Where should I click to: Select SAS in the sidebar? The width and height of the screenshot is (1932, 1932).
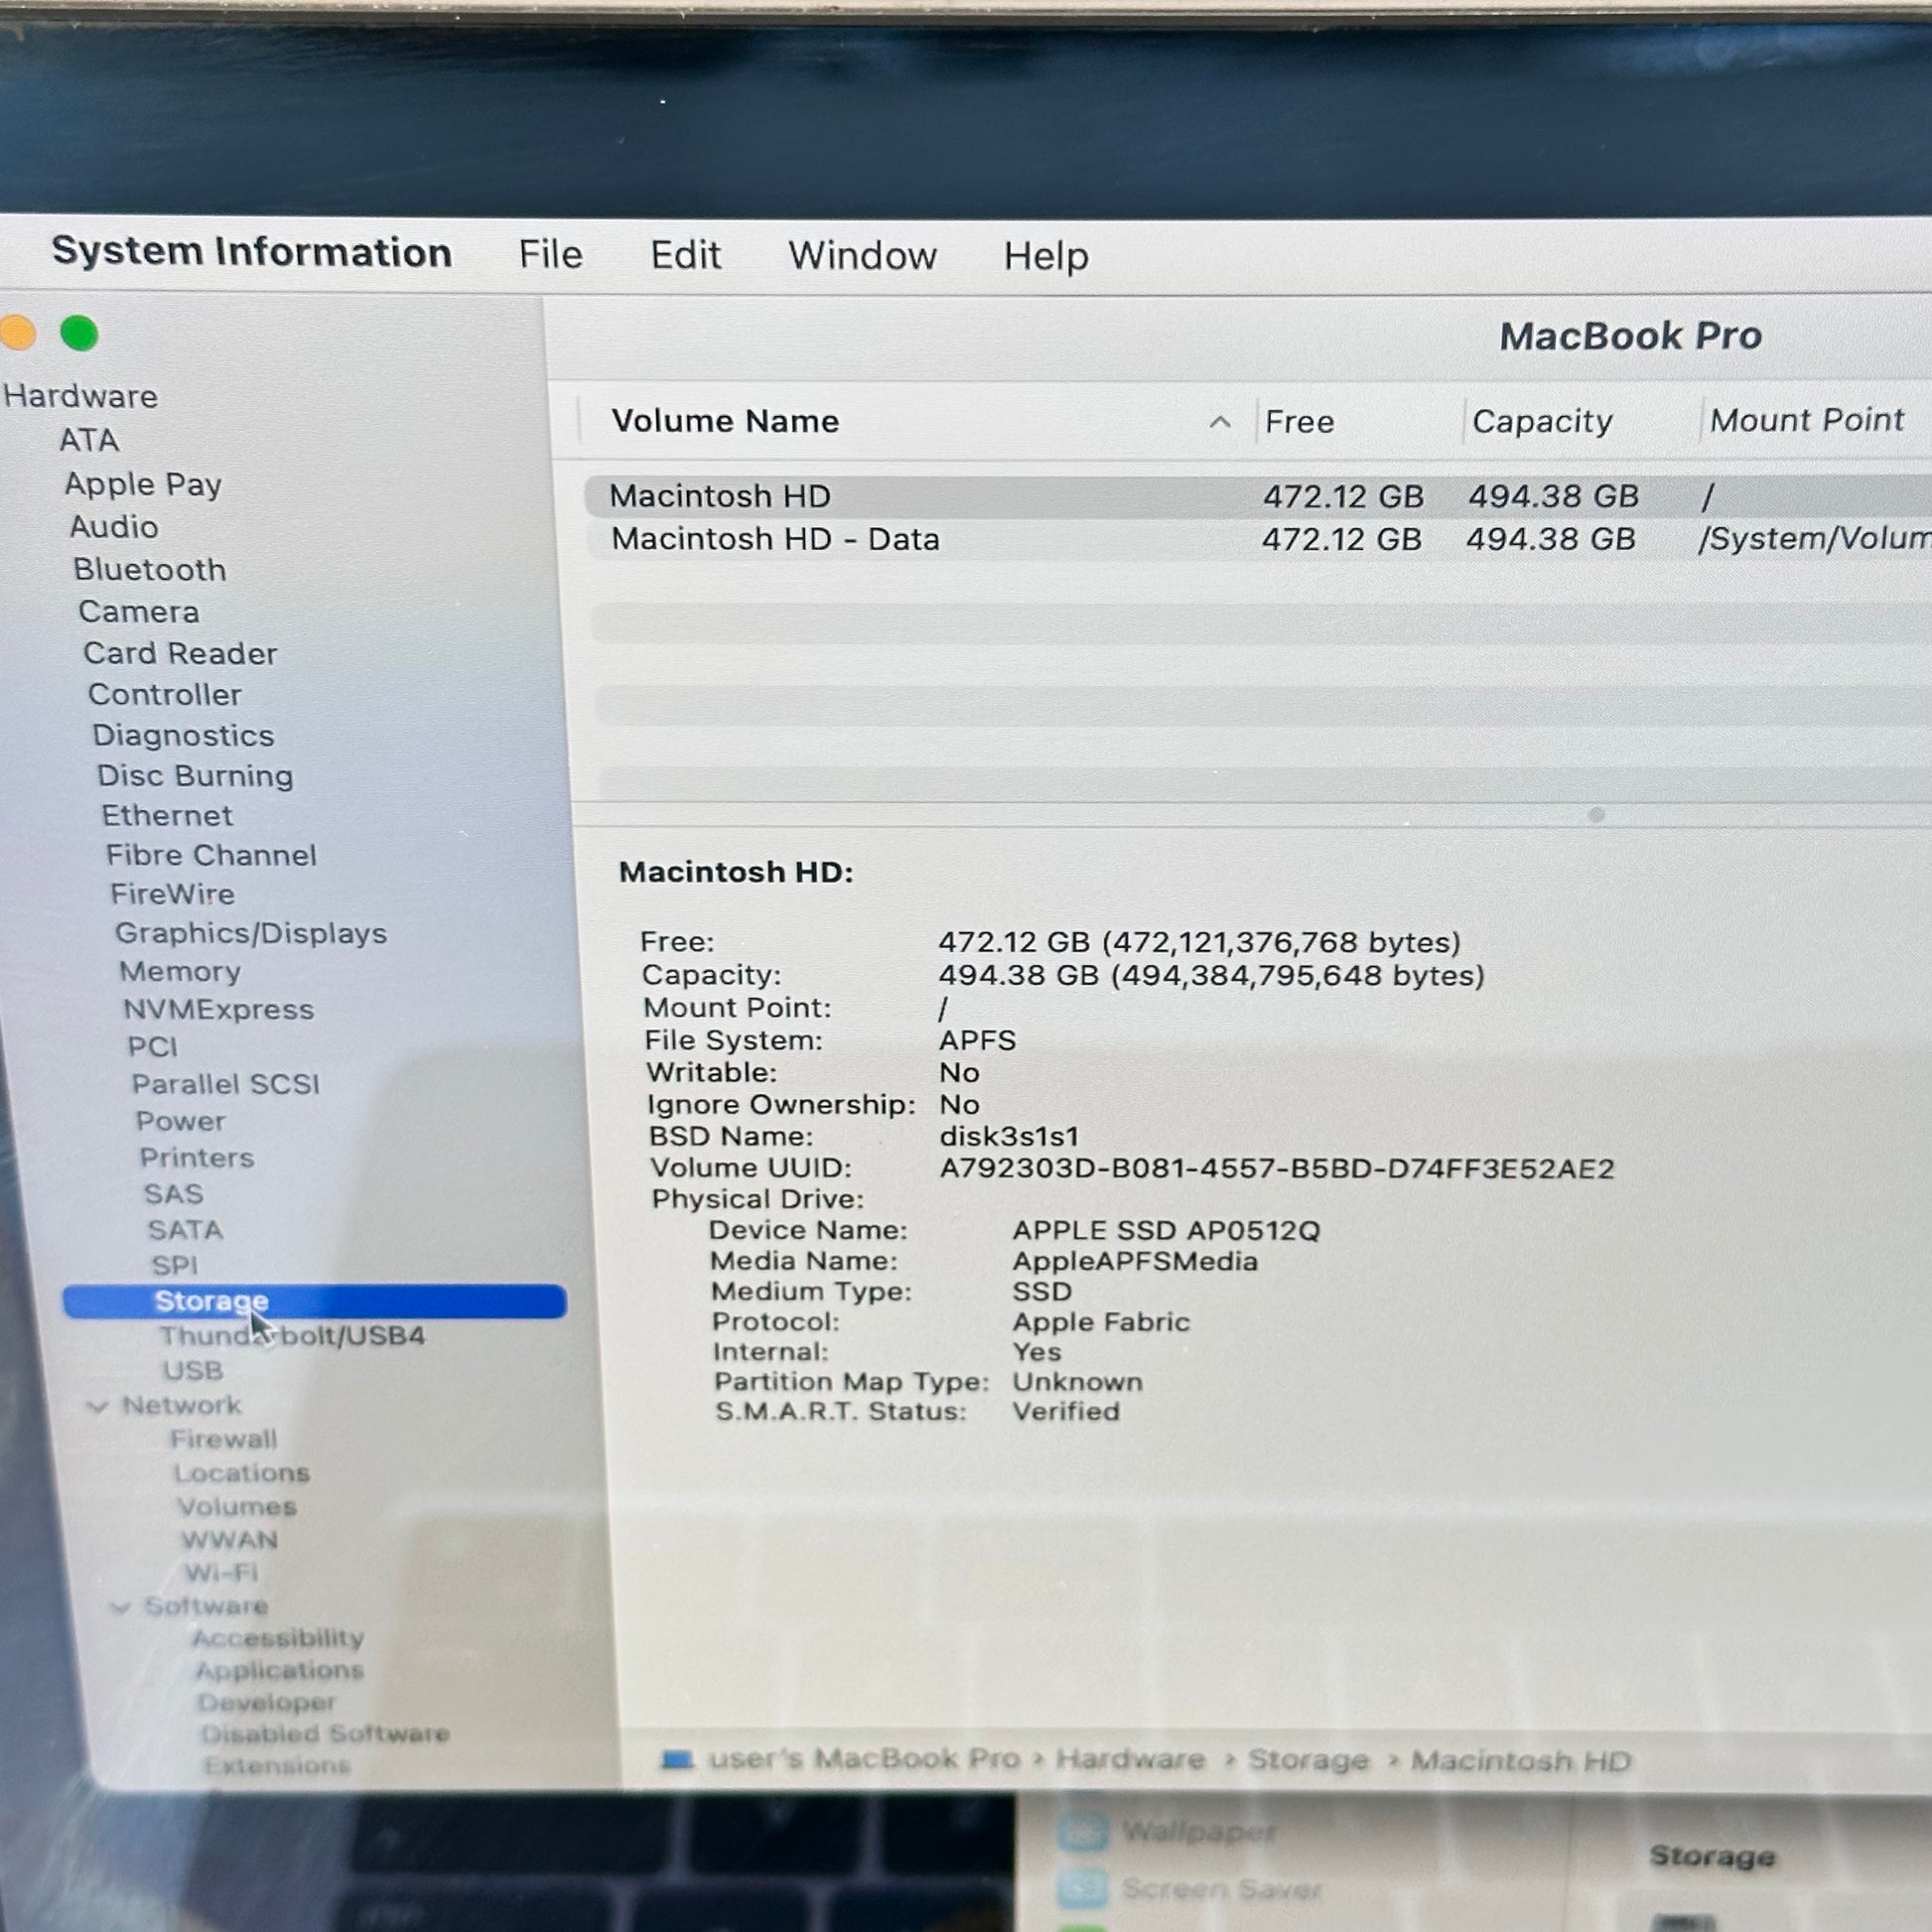pyautogui.click(x=174, y=1194)
